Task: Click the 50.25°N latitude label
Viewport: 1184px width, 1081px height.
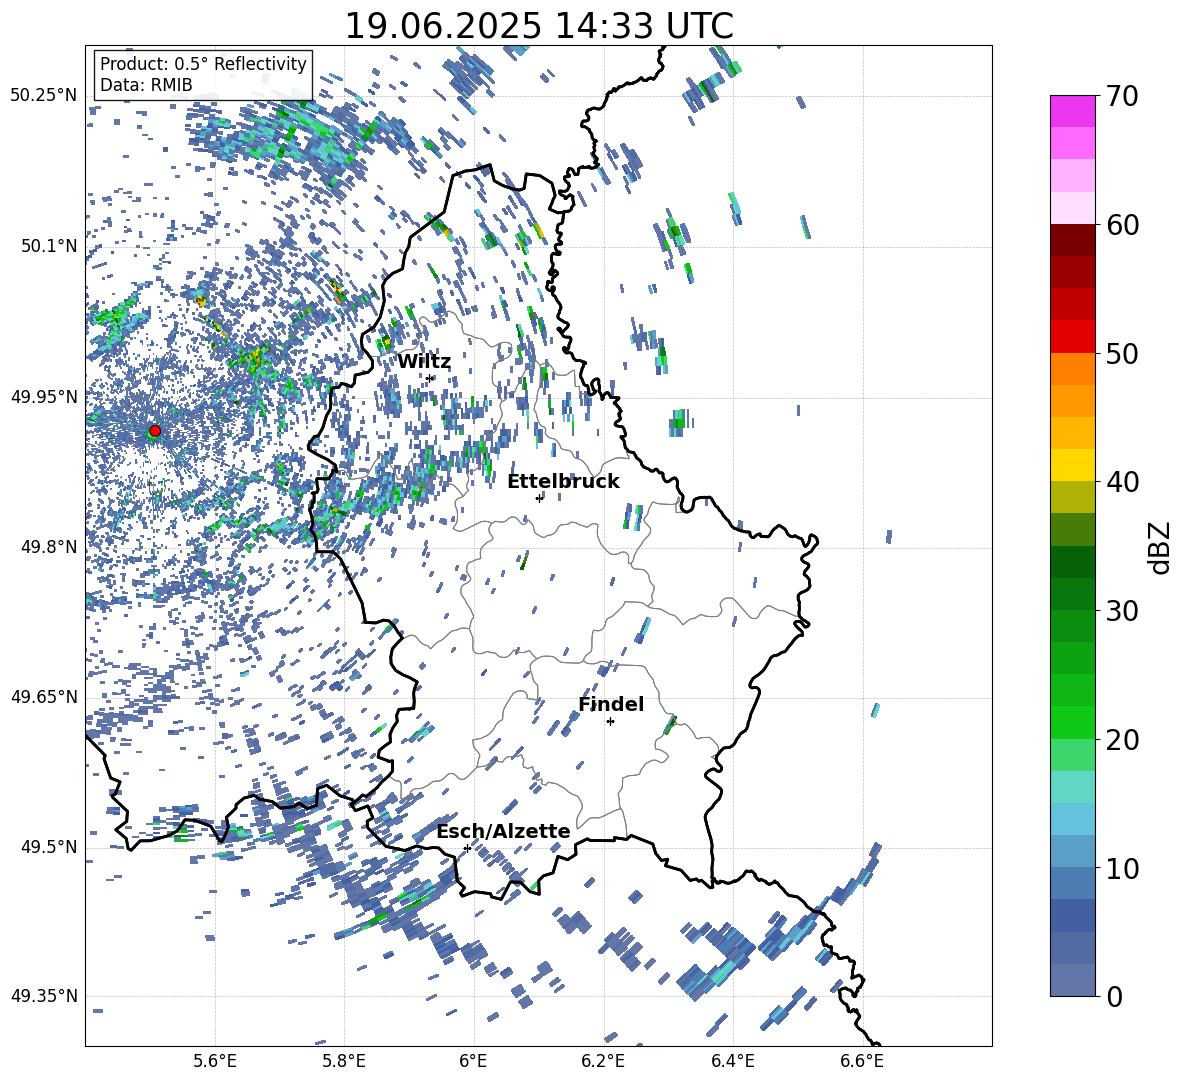Action: click(44, 96)
